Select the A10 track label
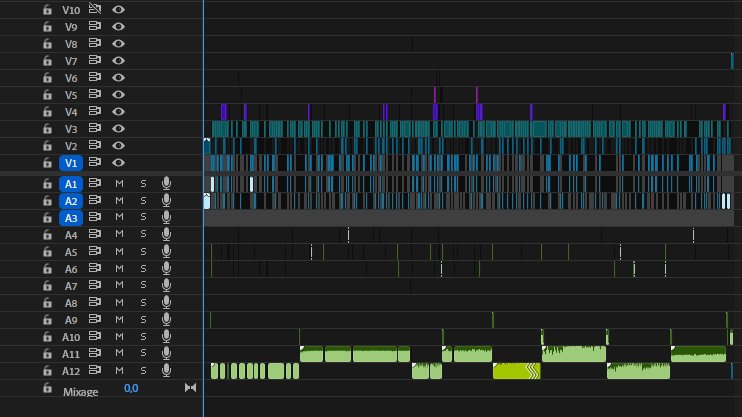The height and width of the screenshot is (417, 742). pyautogui.click(x=71, y=337)
